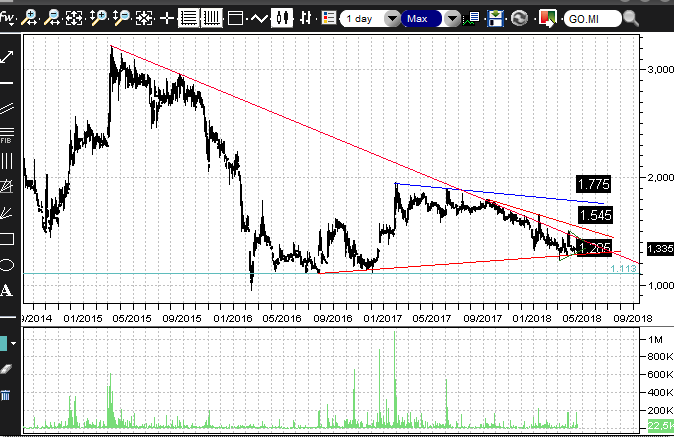Toggle vertical grid lines
Image resolution: width=674 pixels, height=437 pixels.
tap(211, 18)
